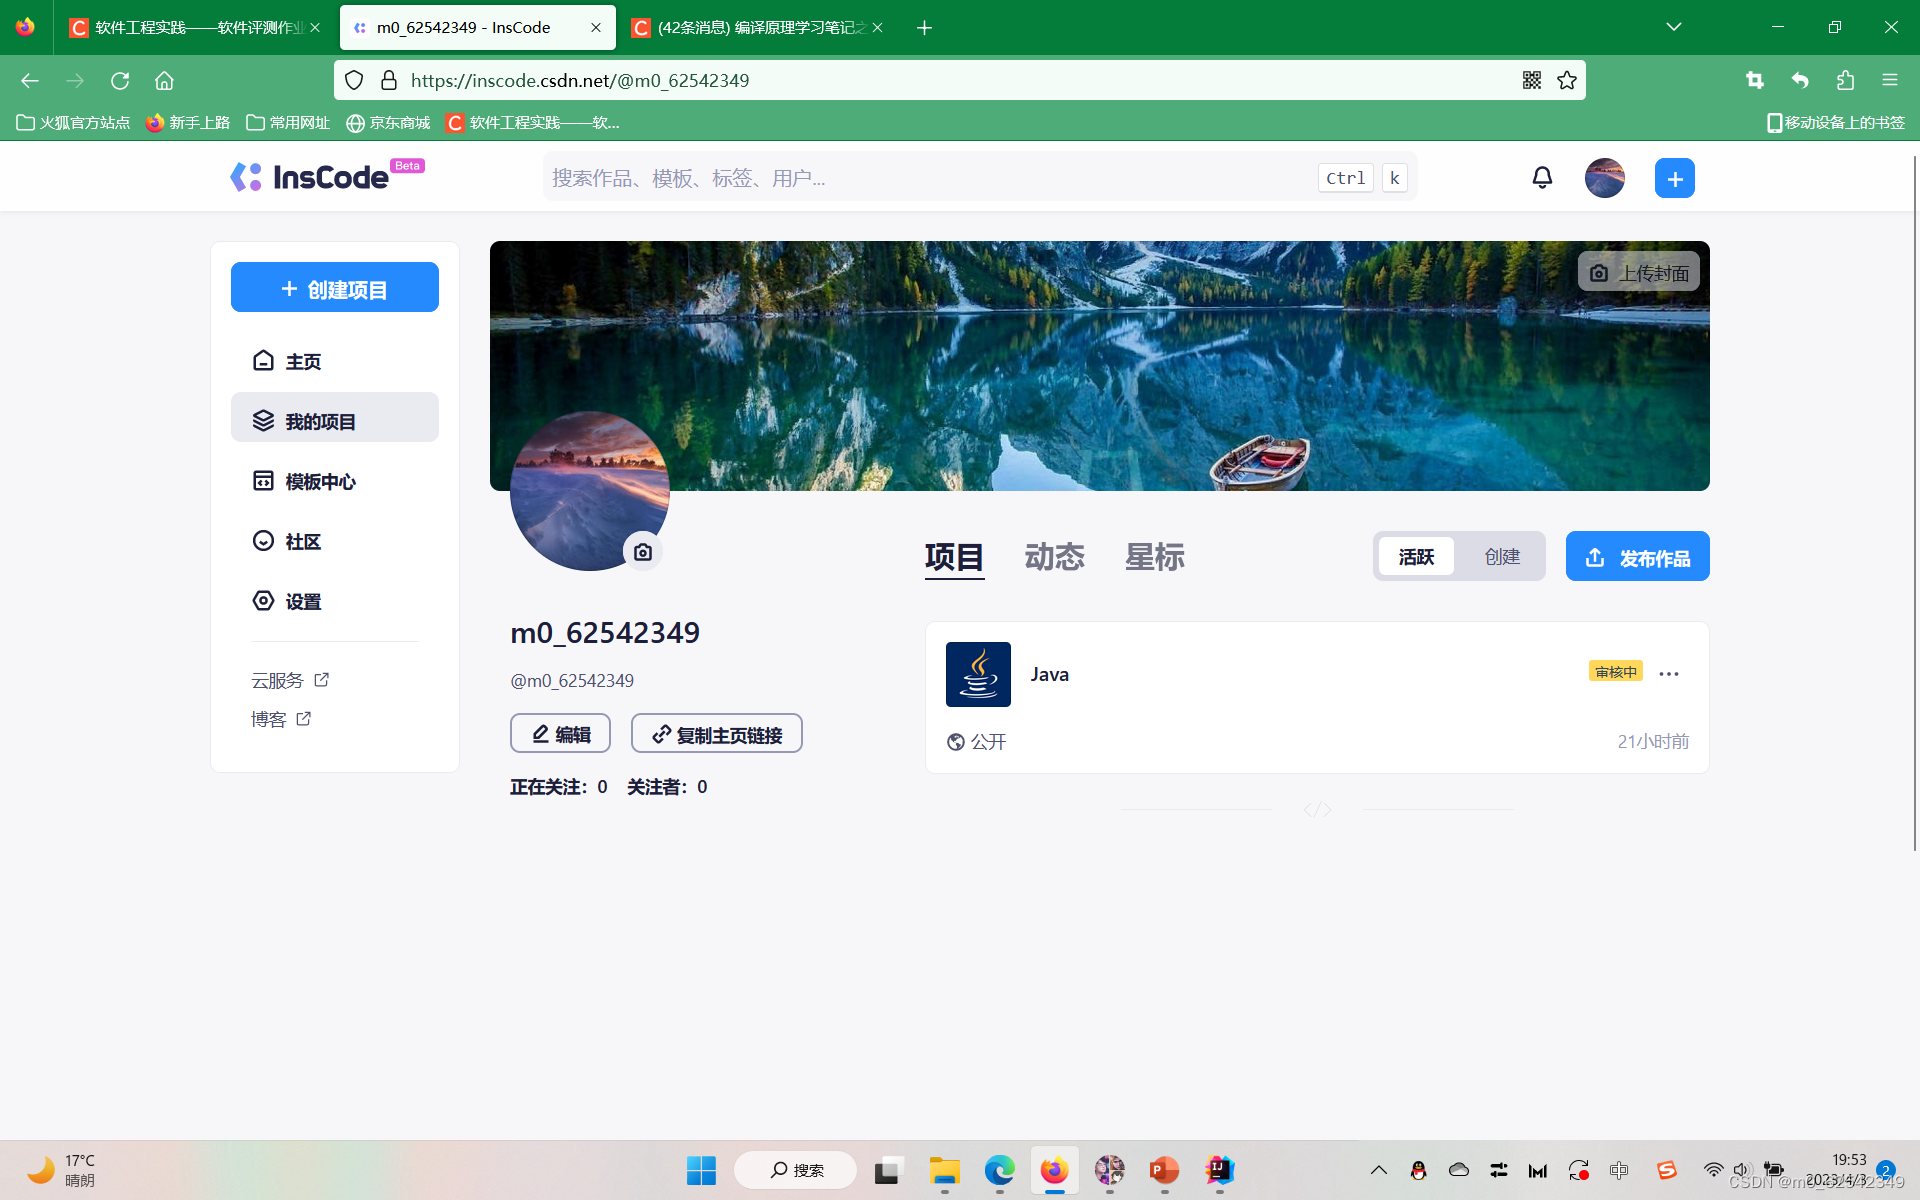1920x1200 pixels.
Task: Launch PowerPoint from the taskbar
Action: tap(1163, 1170)
